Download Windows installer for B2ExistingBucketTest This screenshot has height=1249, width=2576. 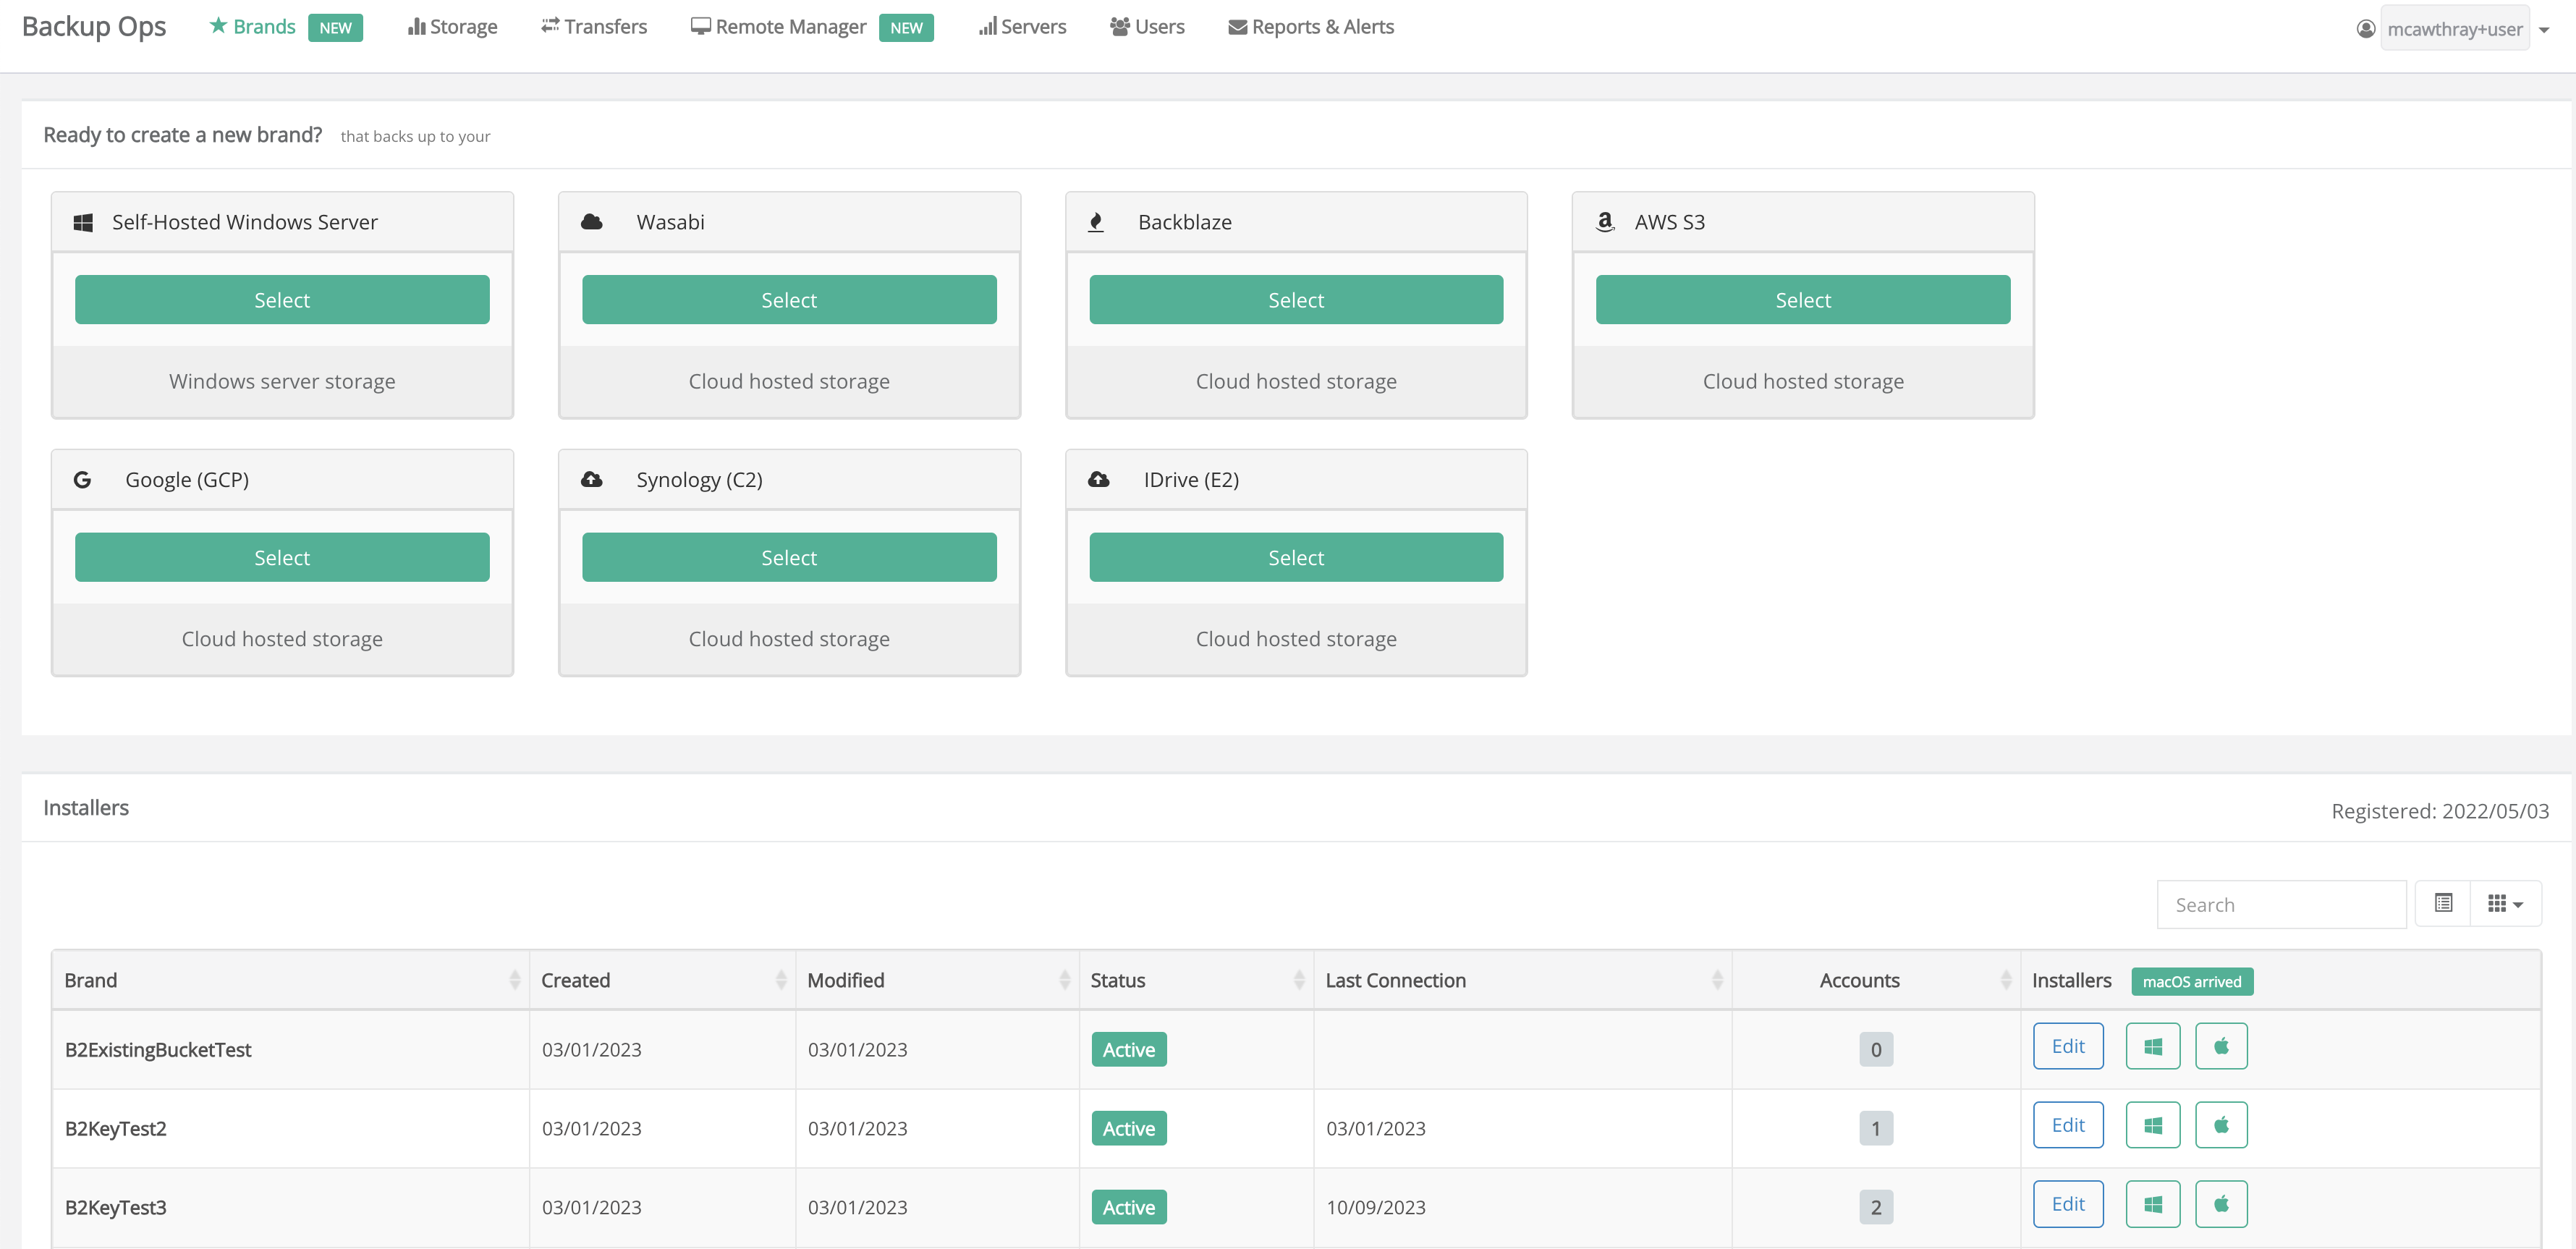tap(2153, 1046)
